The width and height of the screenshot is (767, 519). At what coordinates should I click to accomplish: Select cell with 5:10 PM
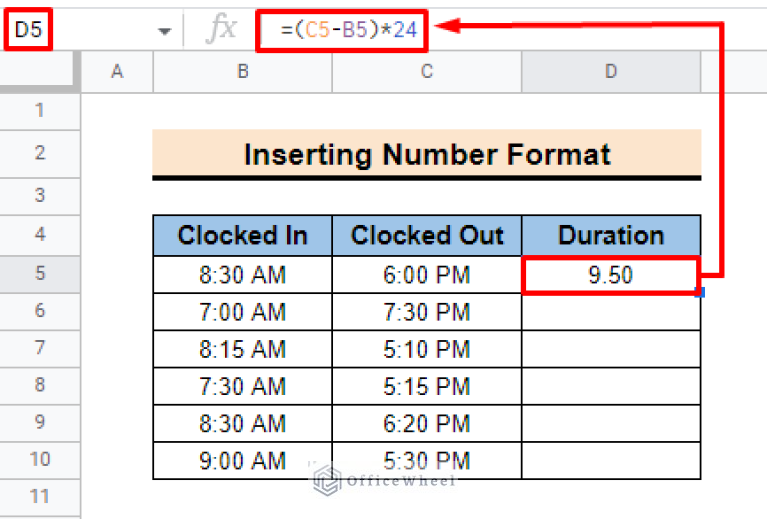pyautogui.click(x=427, y=349)
